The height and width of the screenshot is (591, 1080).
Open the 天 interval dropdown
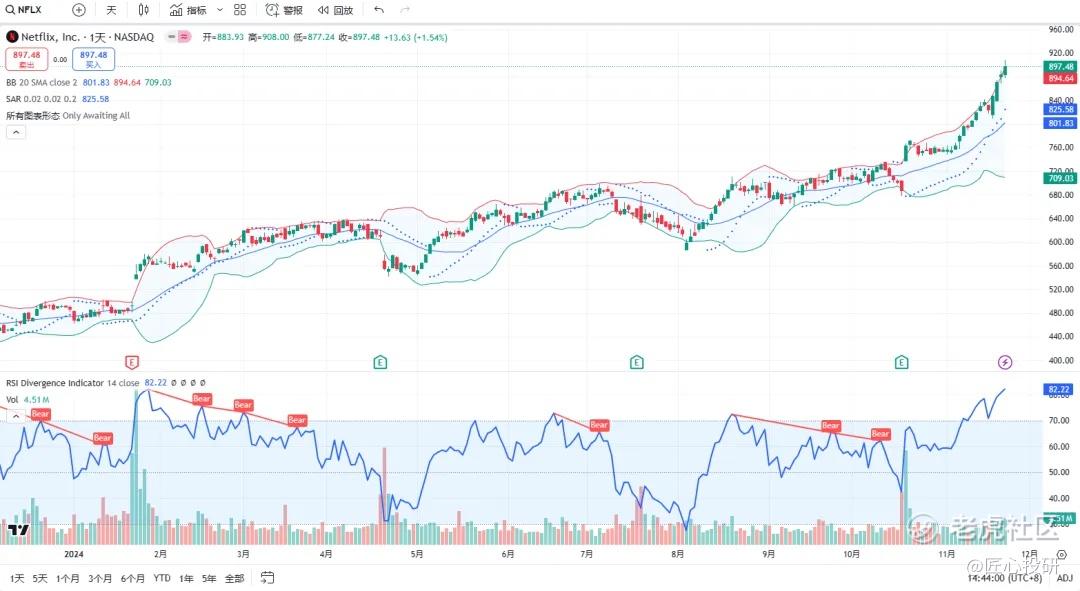(111, 10)
